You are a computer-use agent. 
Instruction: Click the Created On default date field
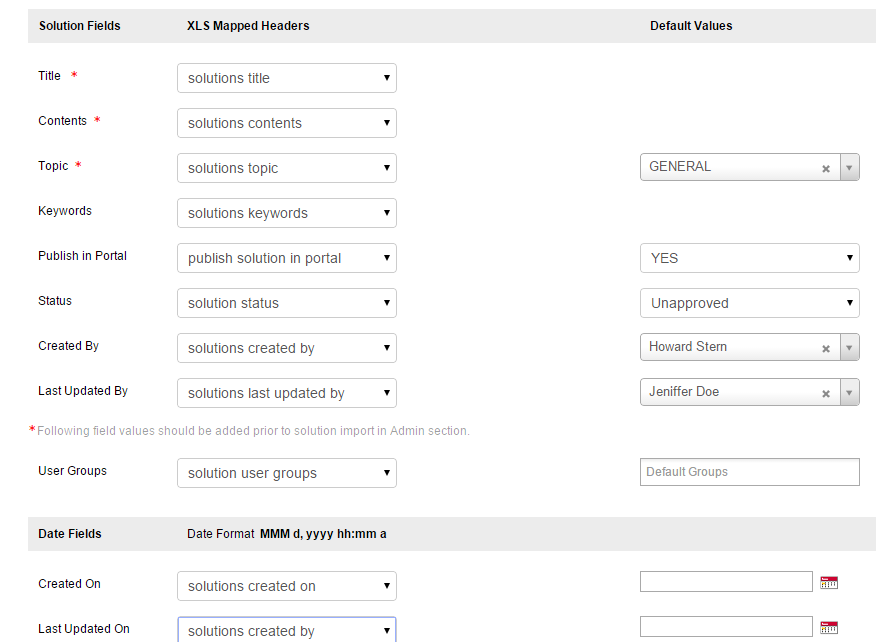[726, 582]
